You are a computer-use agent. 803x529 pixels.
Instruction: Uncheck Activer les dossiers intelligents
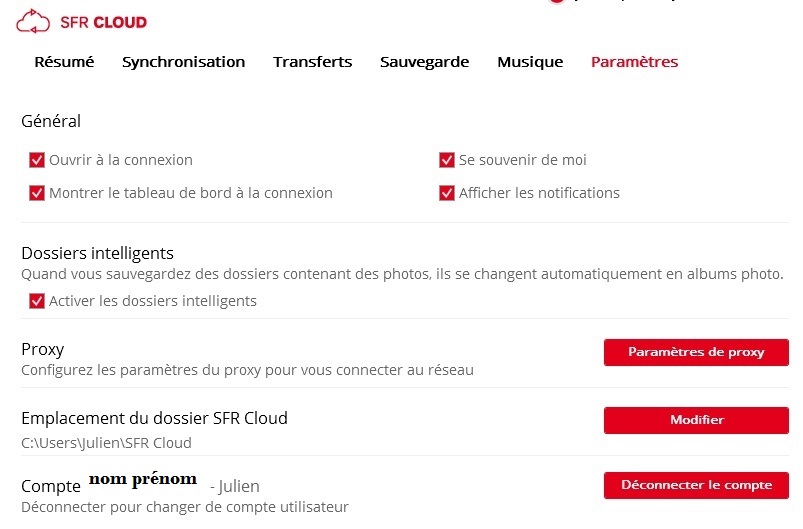click(x=38, y=301)
